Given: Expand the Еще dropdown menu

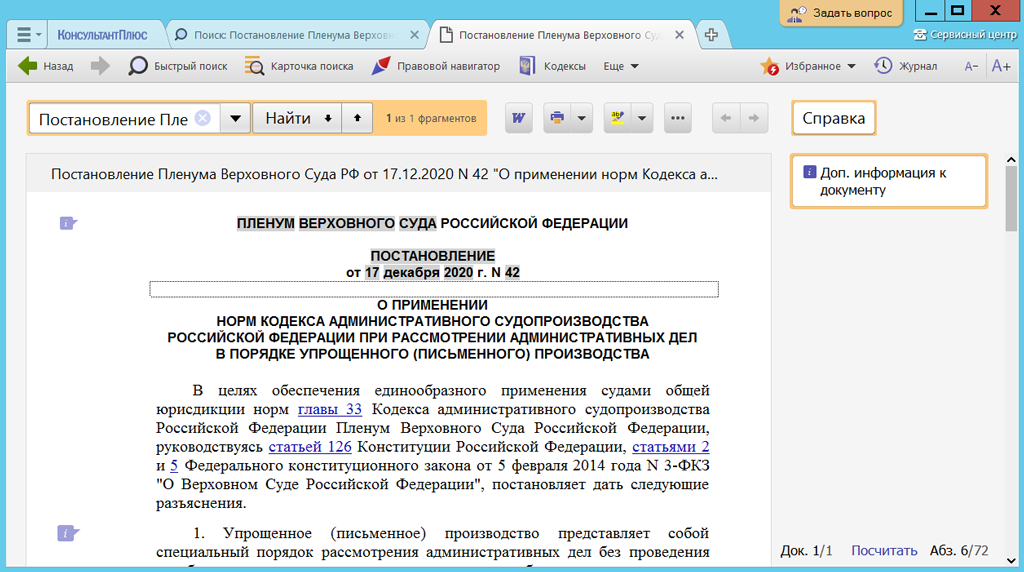Looking at the screenshot, I should pyautogui.click(x=620, y=66).
